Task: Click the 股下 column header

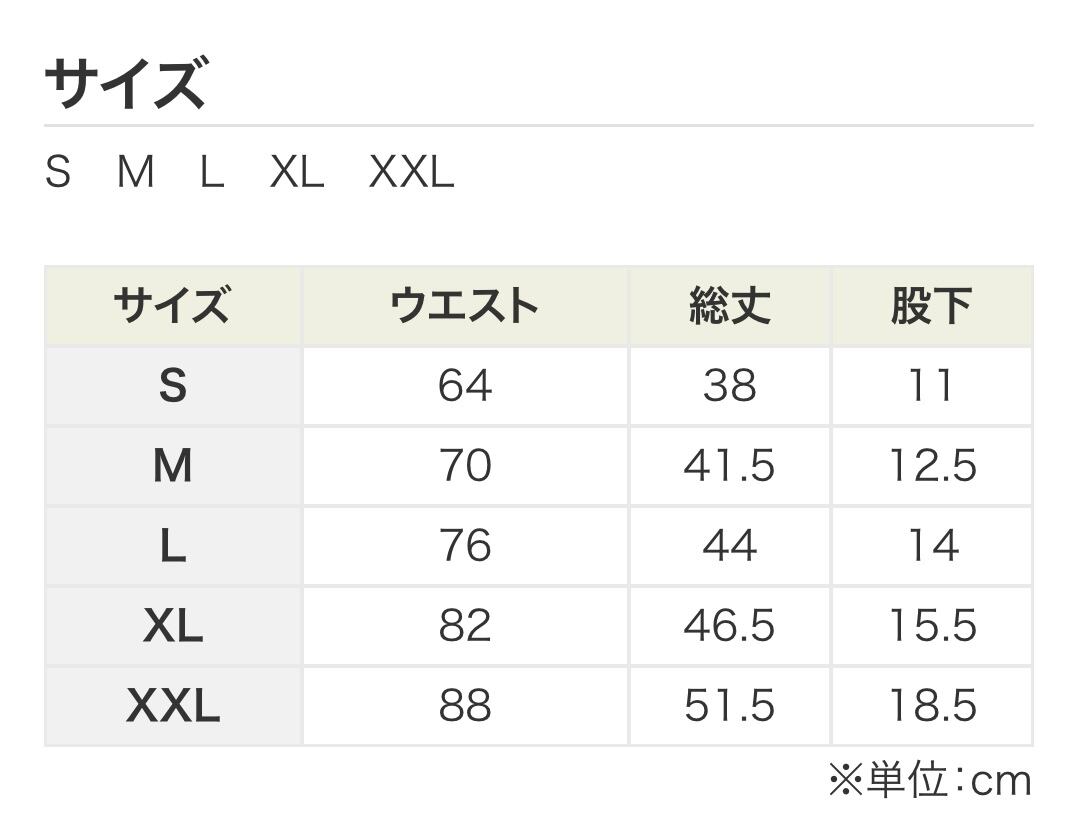Action: 931,306
